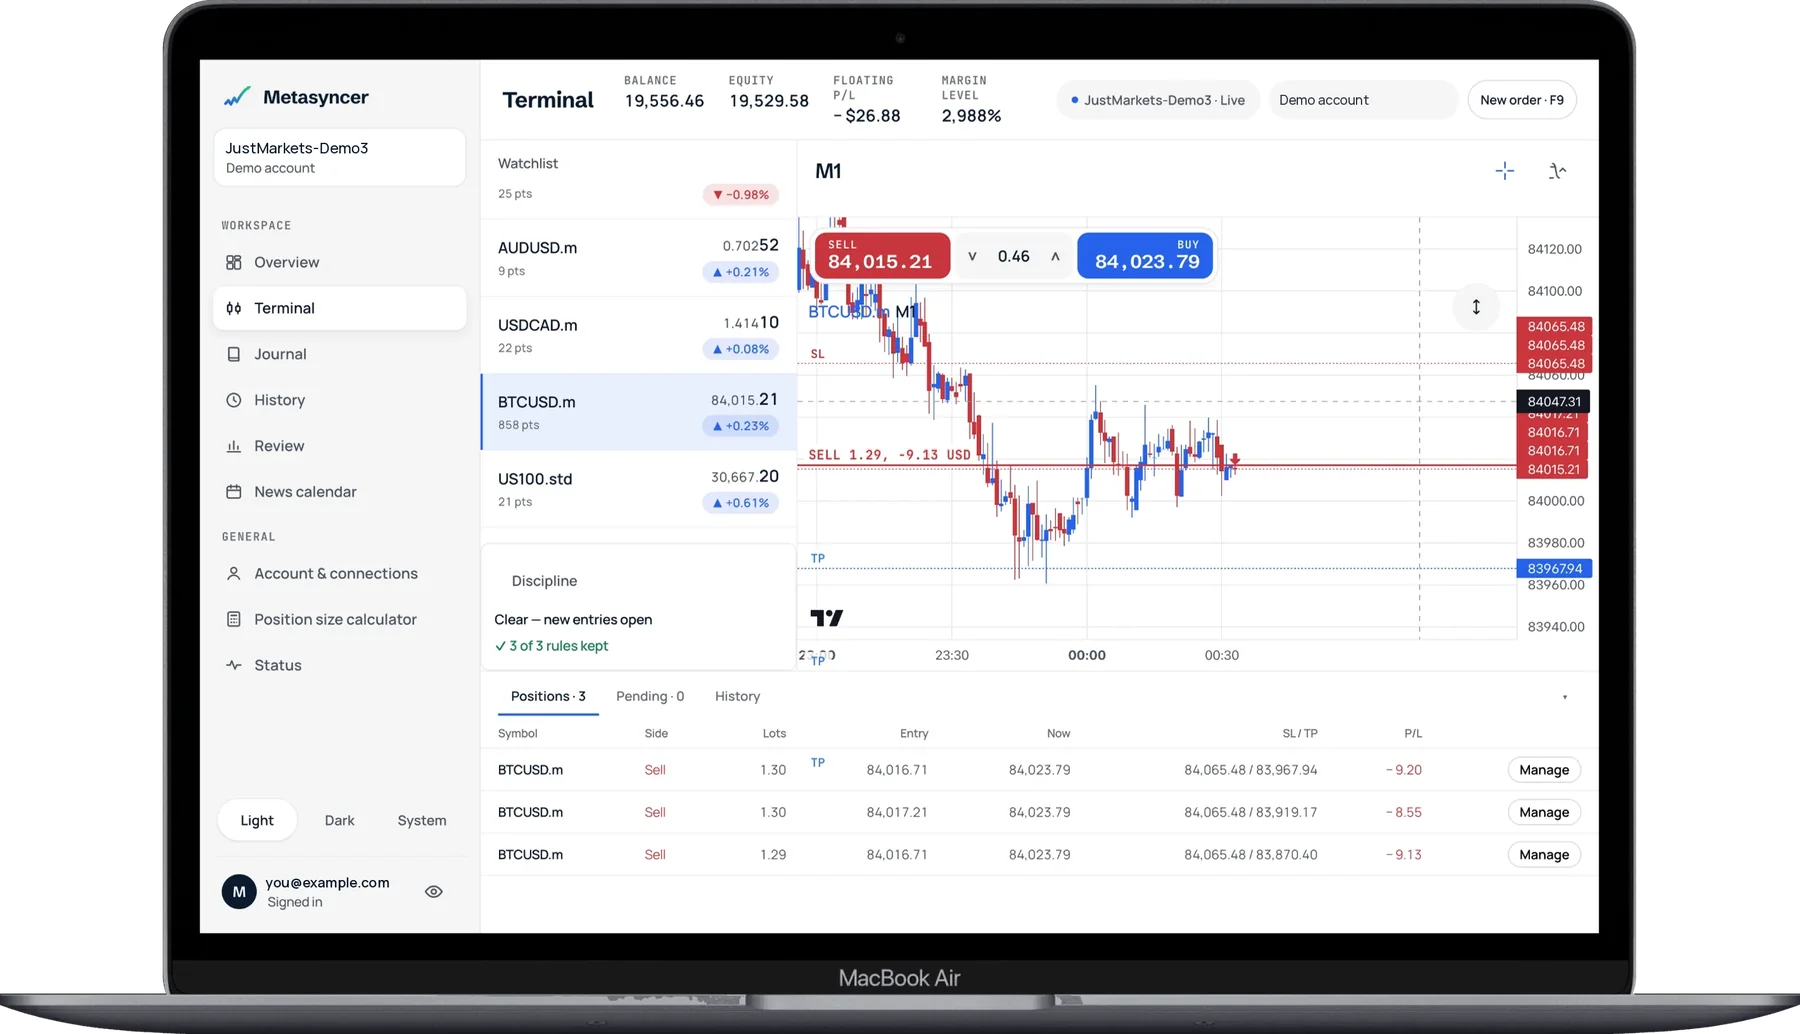Click the -9.20 P/L value
Screen dimensions: 1800x1034
coord(1404,770)
